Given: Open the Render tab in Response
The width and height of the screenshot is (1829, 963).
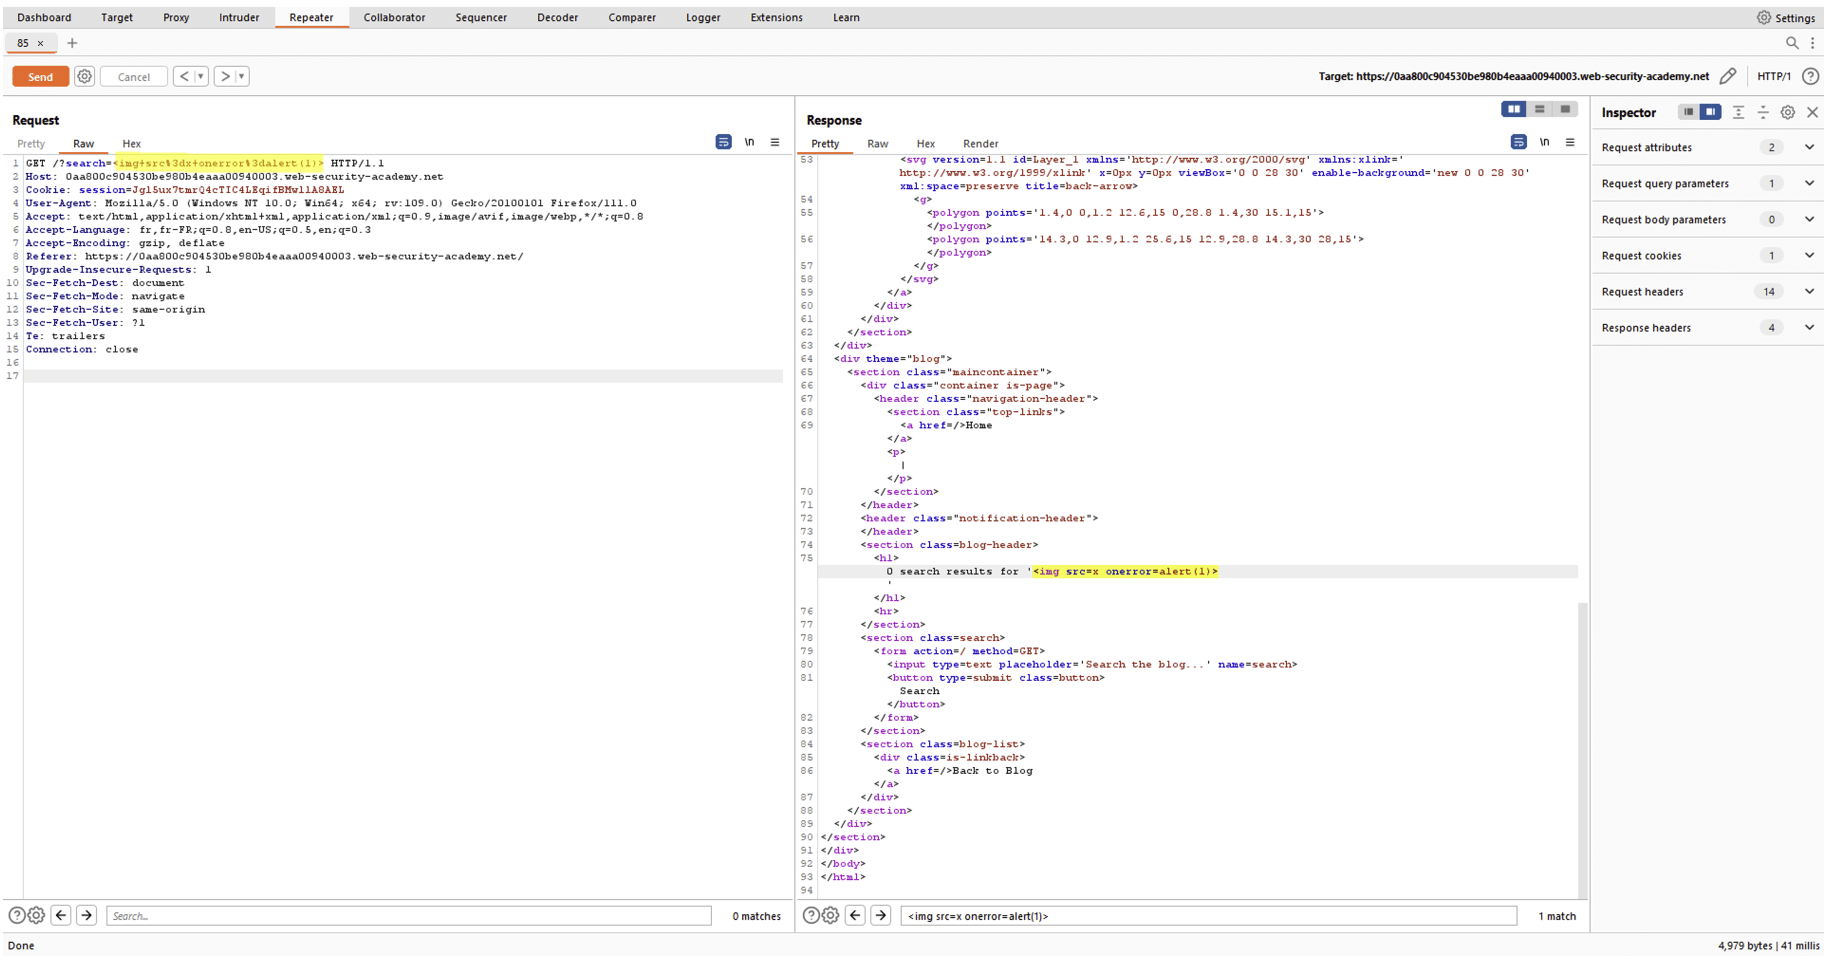Looking at the screenshot, I should pos(980,144).
